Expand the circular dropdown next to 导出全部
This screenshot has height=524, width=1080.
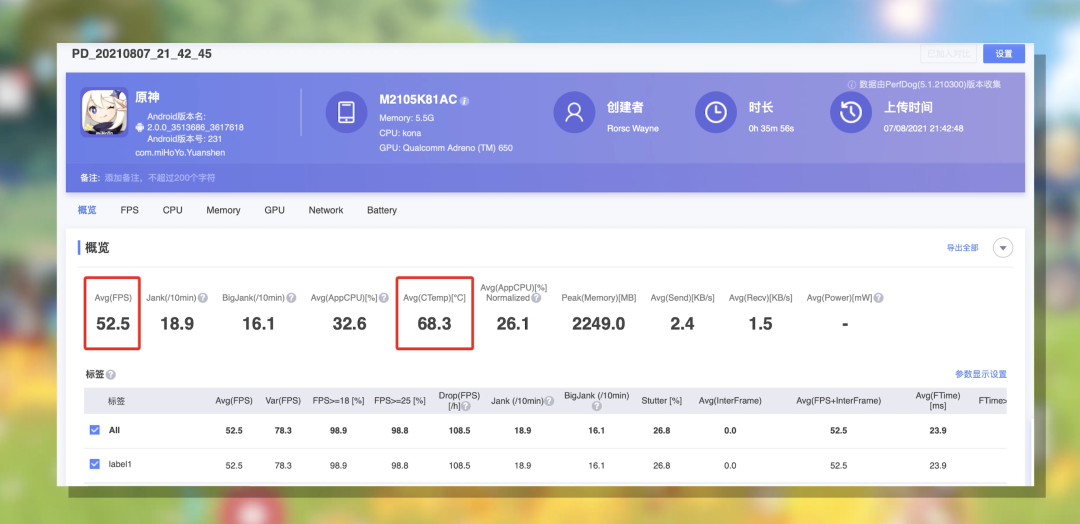pyautogui.click(x=1003, y=248)
